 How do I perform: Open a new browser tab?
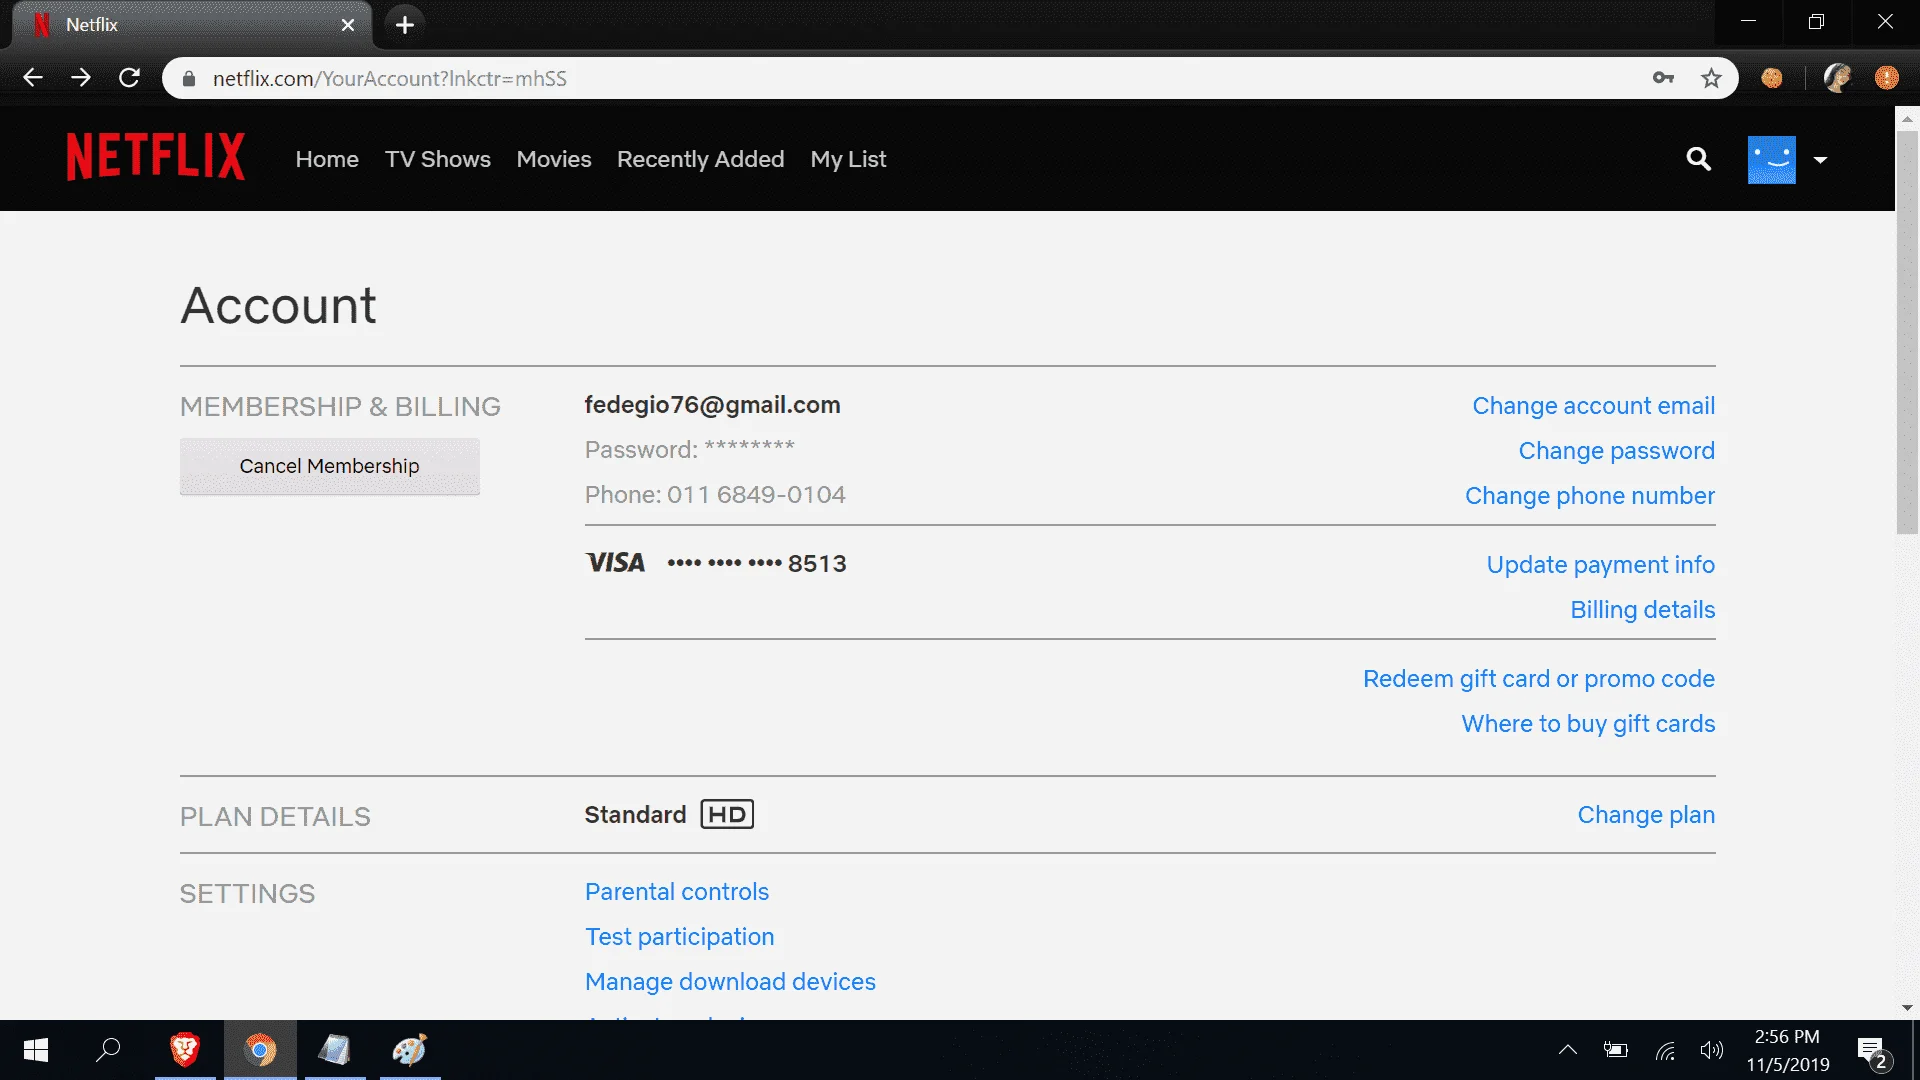(x=404, y=25)
